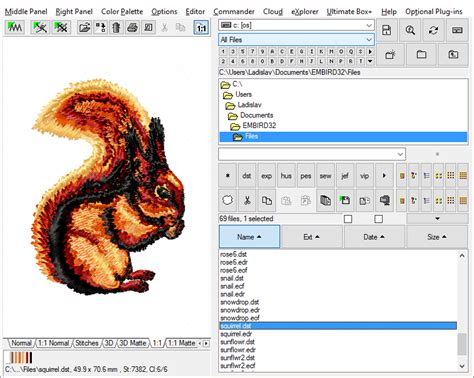Select the Users folder in the tree

pyautogui.click(x=243, y=94)
